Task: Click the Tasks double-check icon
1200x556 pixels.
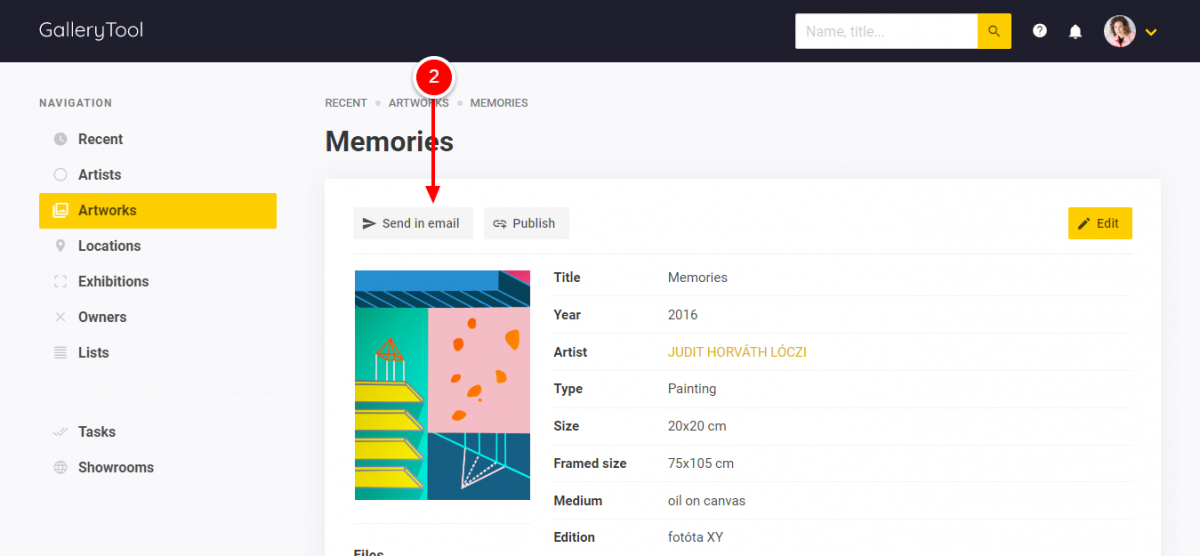Action: tap(60, 432)
